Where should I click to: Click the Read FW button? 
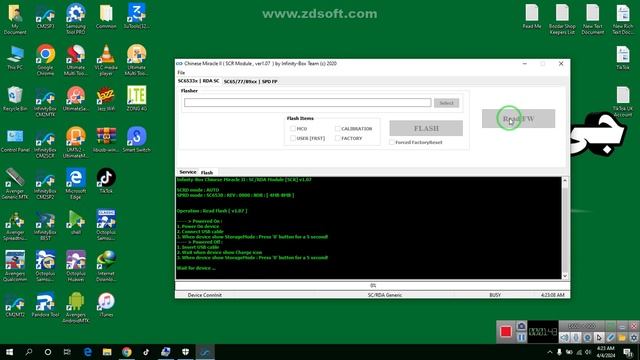(x=518, y=119)
